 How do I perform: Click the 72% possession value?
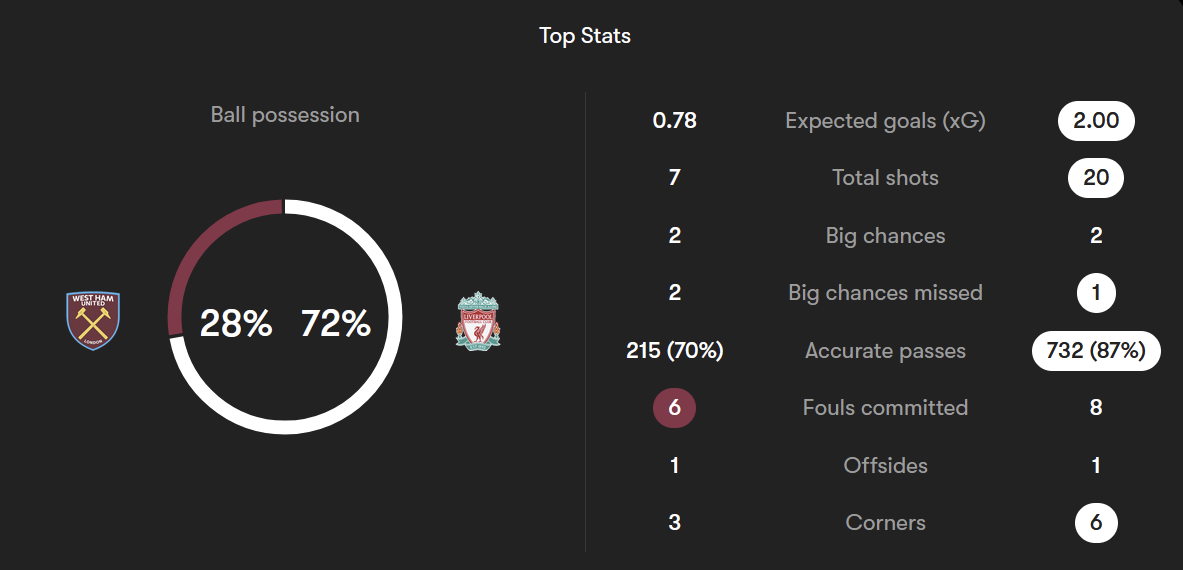point(336,323)
